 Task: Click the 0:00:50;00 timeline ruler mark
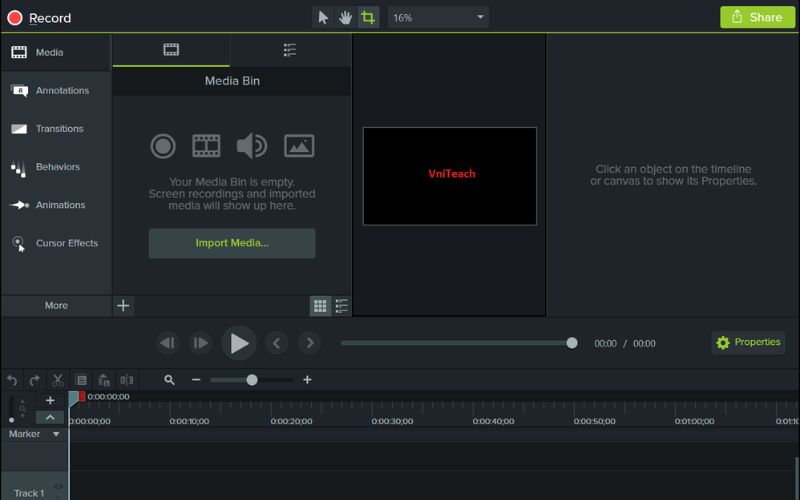[x=594, y=421]
